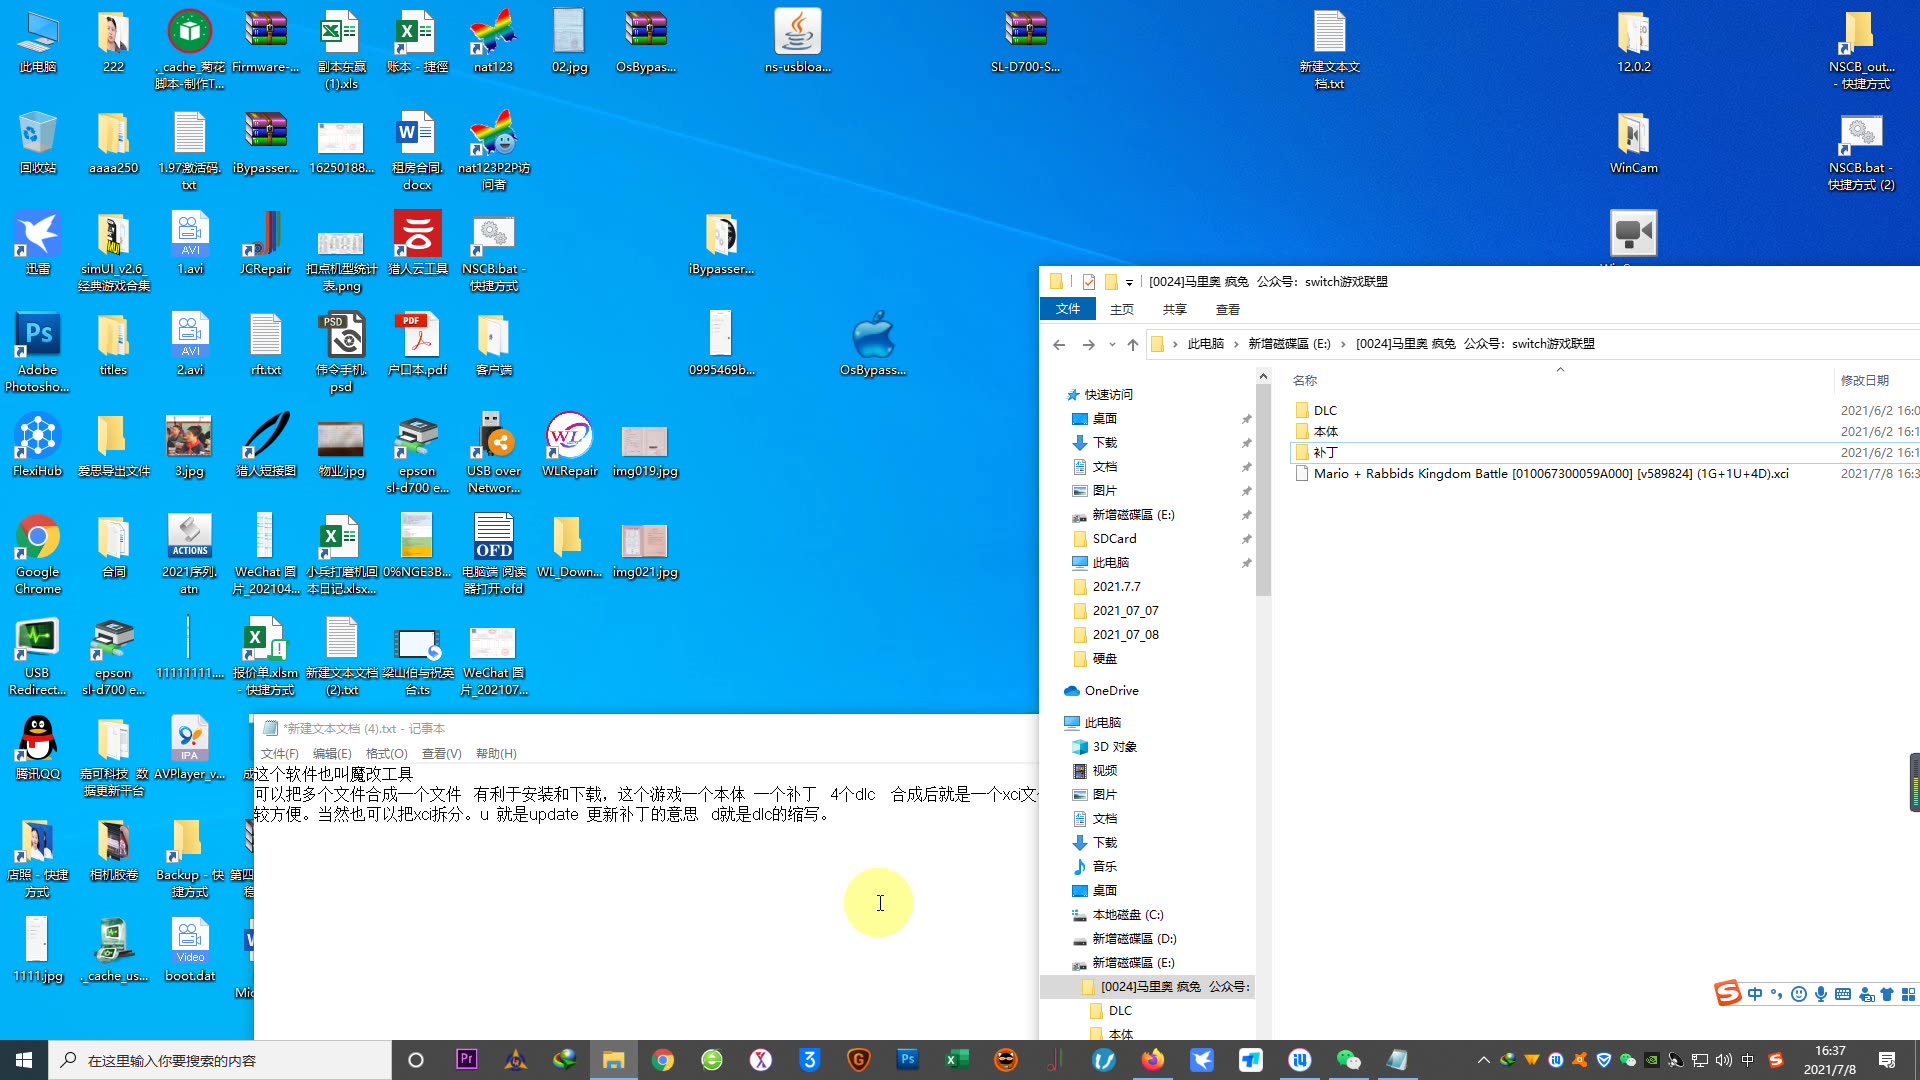
Task: Open 12.0.2 folder on desktop
Action: (1634, 42)
